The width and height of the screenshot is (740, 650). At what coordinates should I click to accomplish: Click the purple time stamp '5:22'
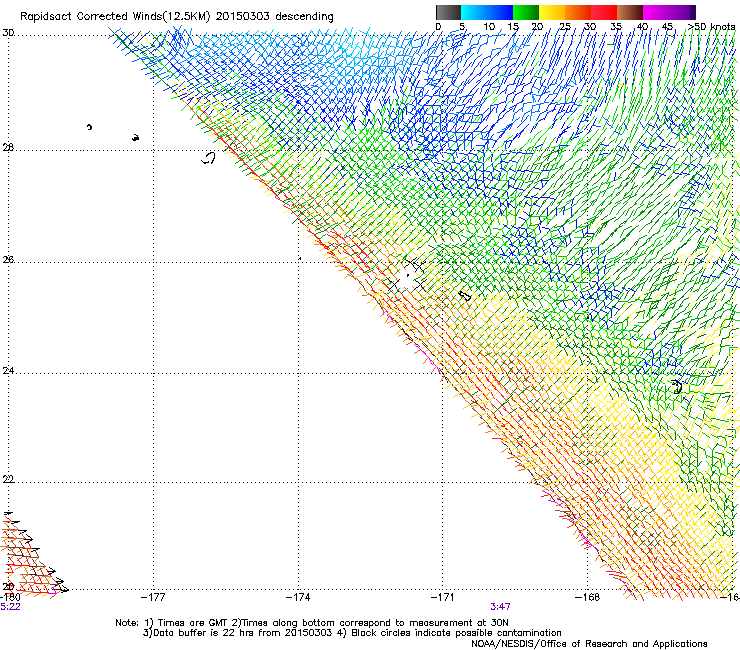pos(10,607)
